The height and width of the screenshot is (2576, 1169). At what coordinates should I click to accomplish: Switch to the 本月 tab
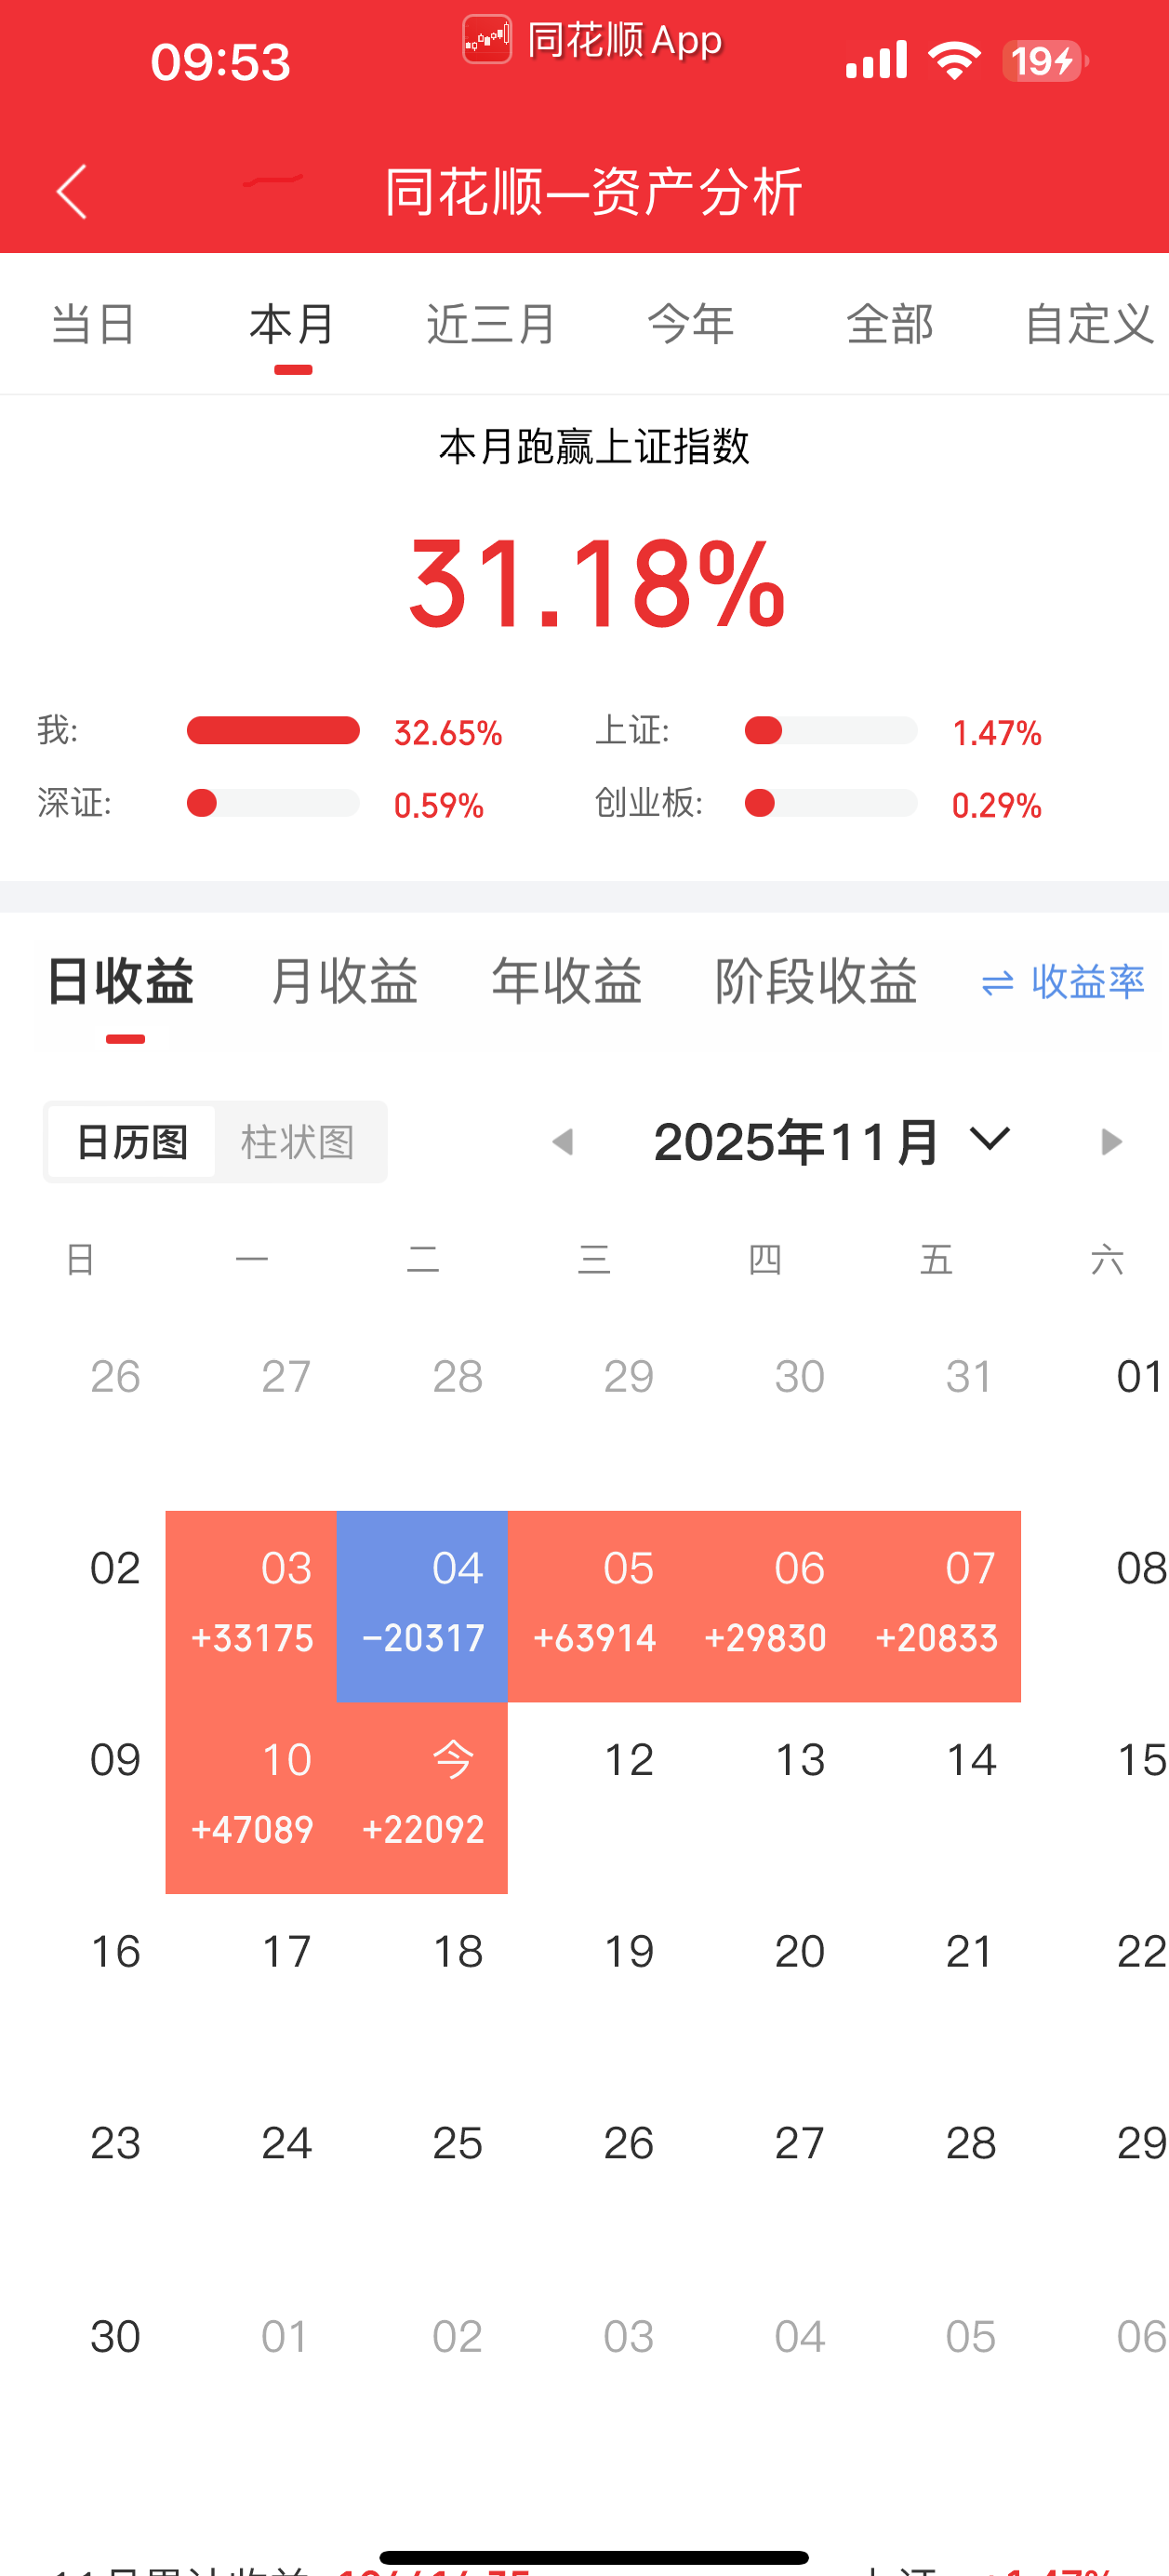click(x=292, y=324)
